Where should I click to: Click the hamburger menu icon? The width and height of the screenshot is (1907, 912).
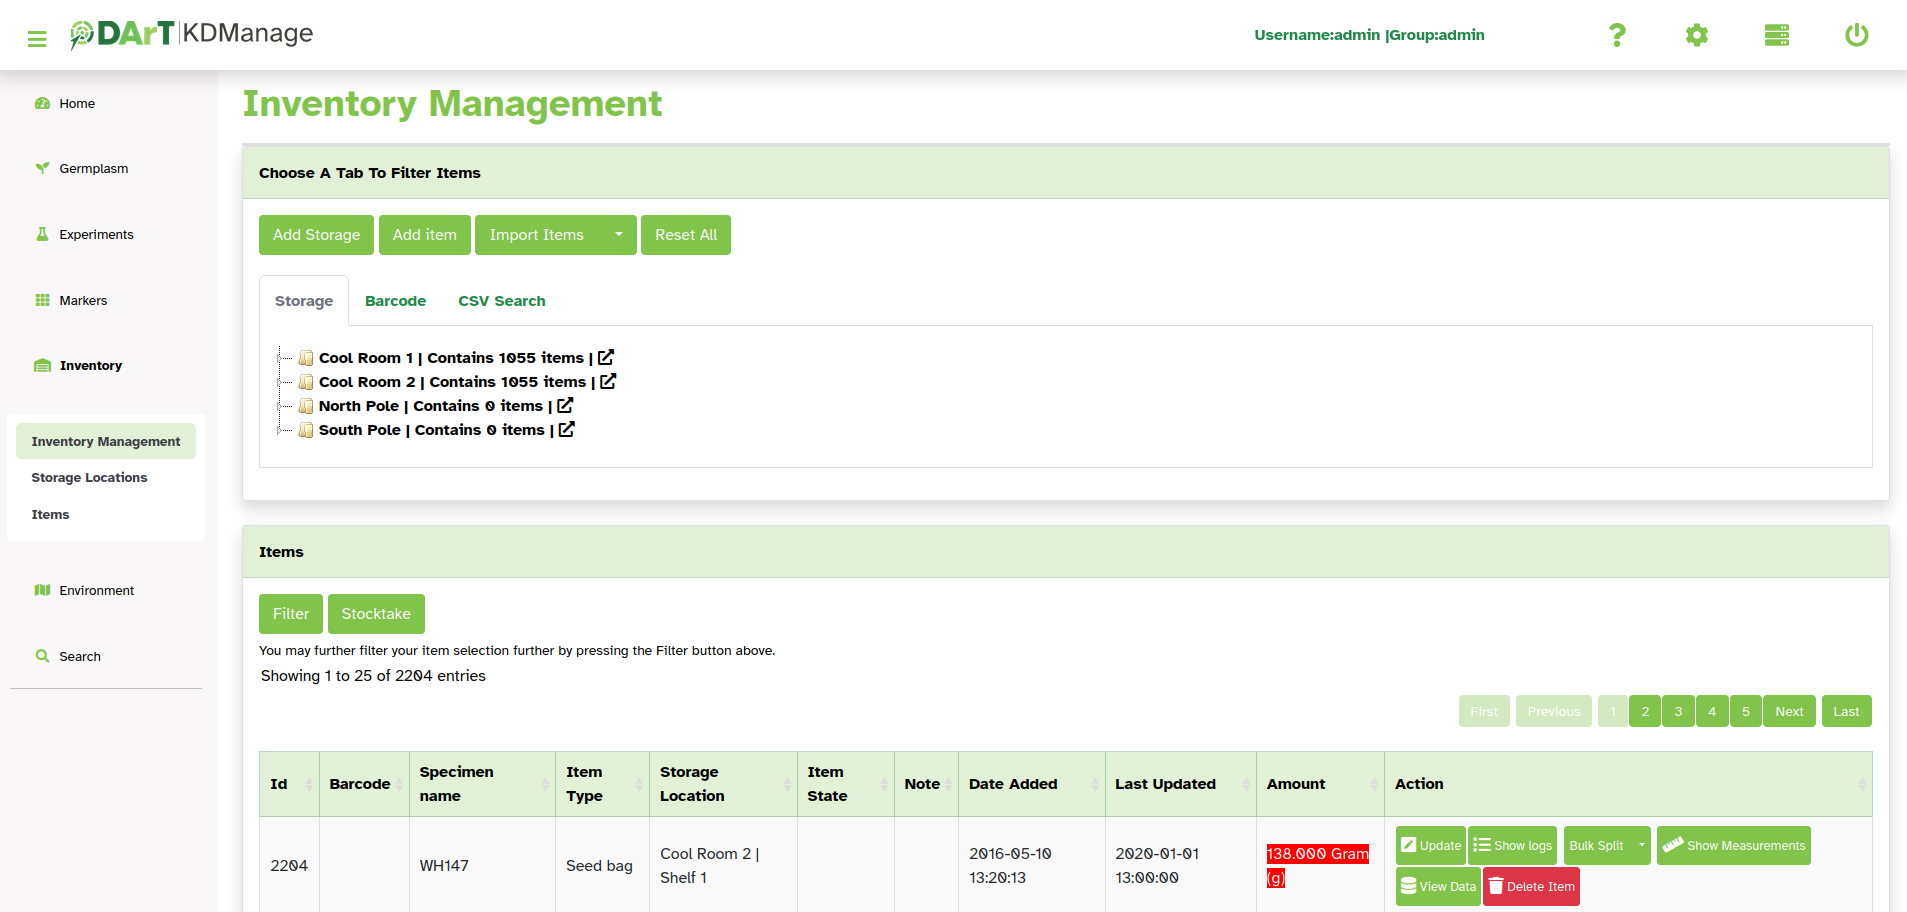tap(37, 39)
